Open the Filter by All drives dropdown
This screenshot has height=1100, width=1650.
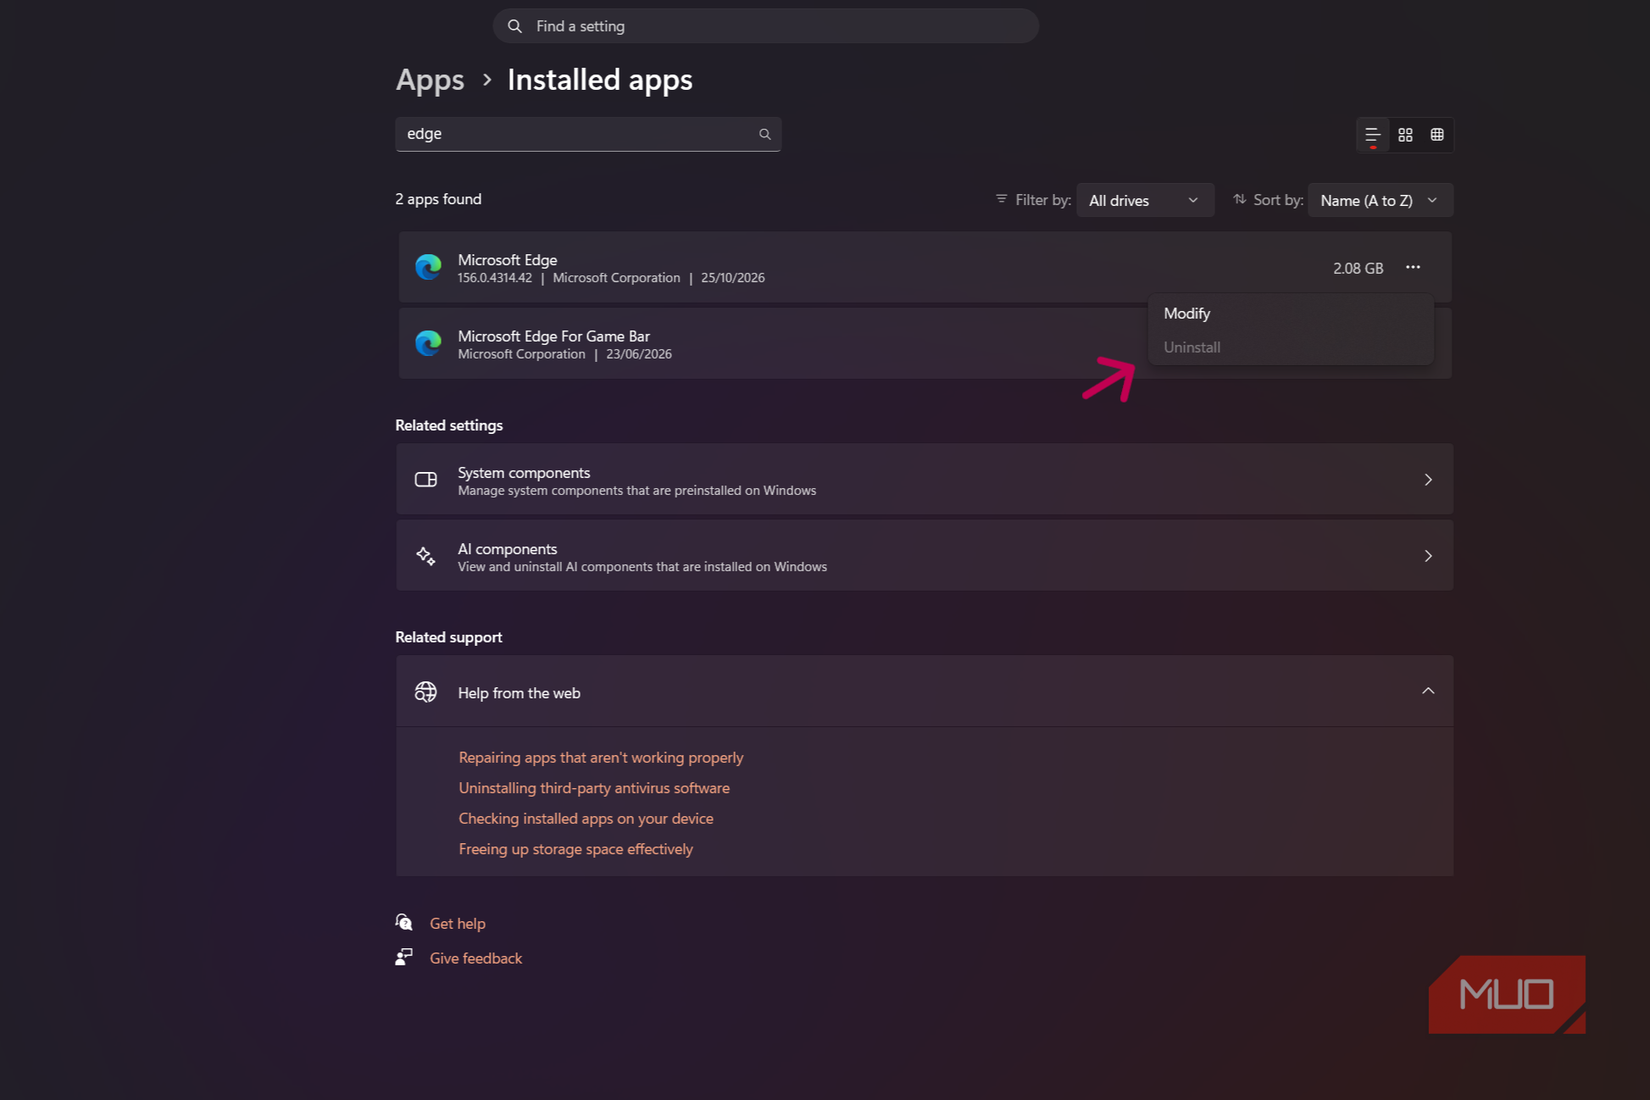point(1145,200)
